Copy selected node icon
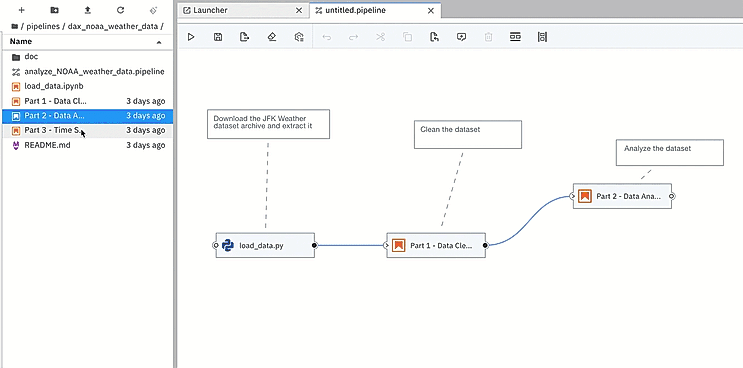 pos(408,37)
